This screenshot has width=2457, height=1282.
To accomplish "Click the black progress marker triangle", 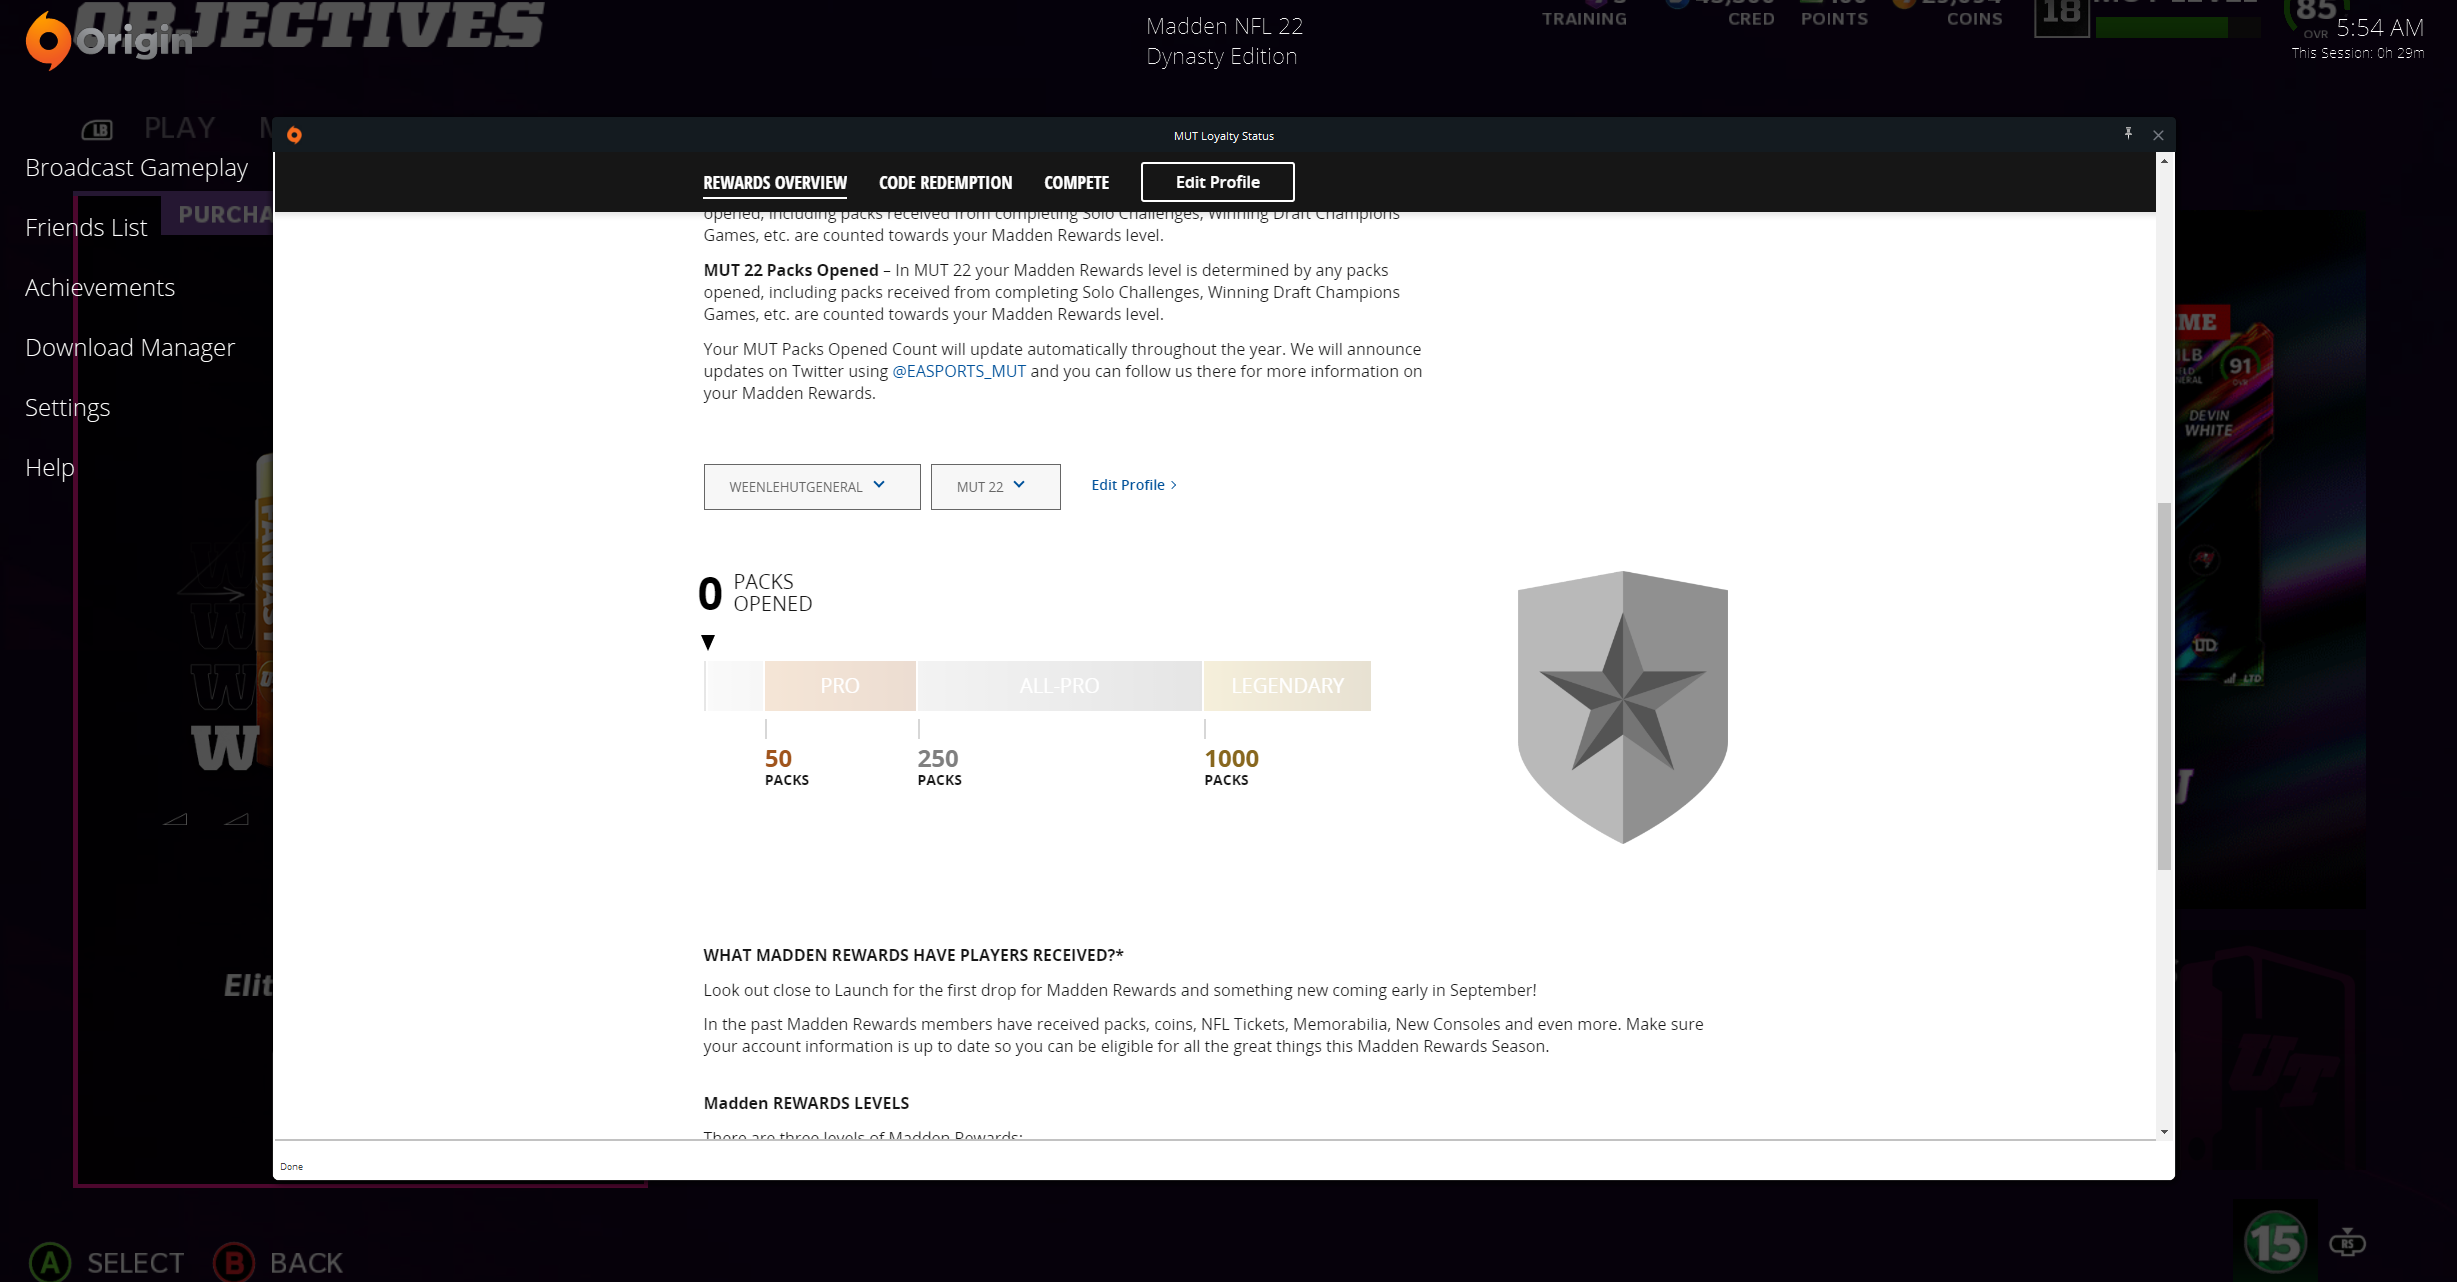I will [708, 642].
